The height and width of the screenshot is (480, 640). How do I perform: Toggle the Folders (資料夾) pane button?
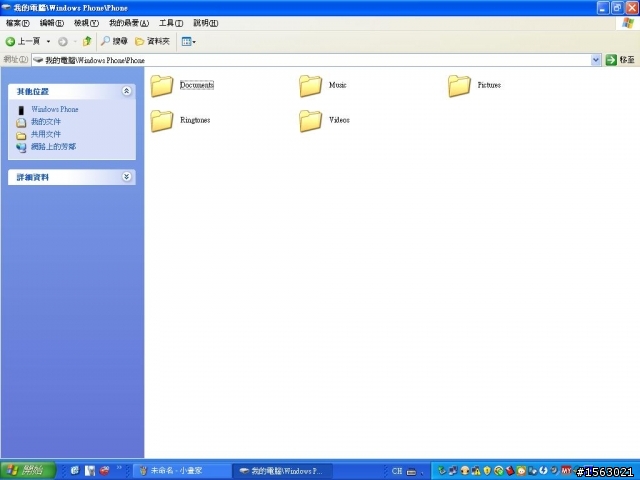click(x=152, y=41)
